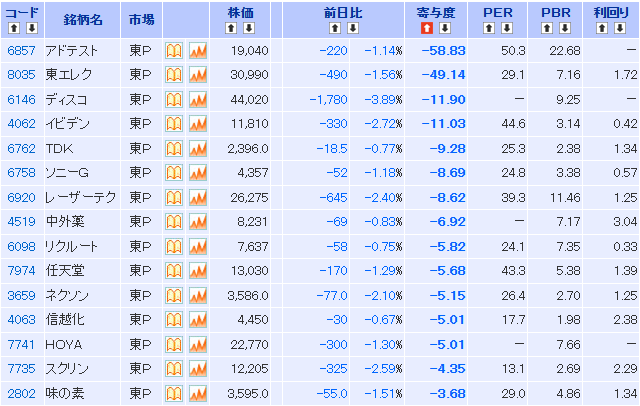Viewport: 640px width, 406px height.
Task: Click the highlighted 寄与度 ascending sort arrow
Action: (x=425, y=27)
